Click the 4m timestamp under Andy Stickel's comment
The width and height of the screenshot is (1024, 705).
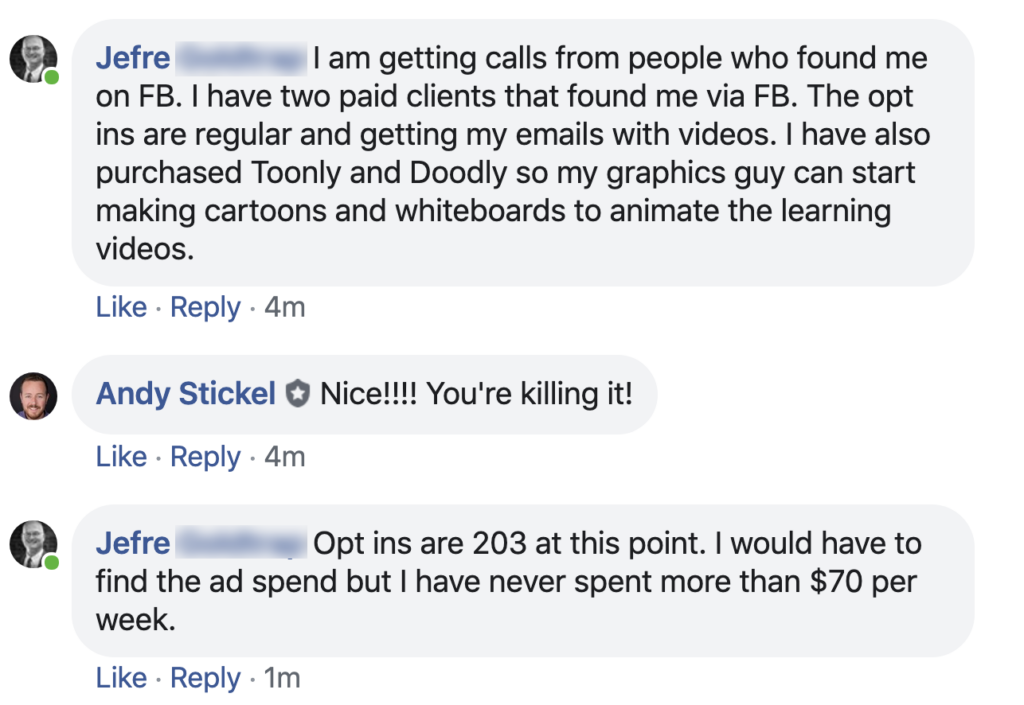(x=284, y=457)
